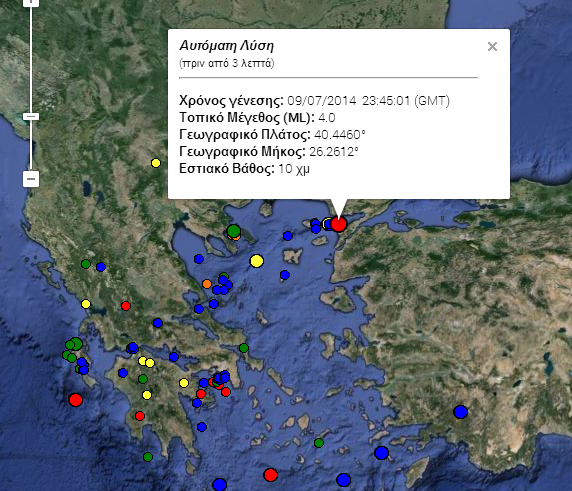Select the blue marker in northwestern Peloponnese
This screenshot has width=572, height=491.
coord(123,373)
